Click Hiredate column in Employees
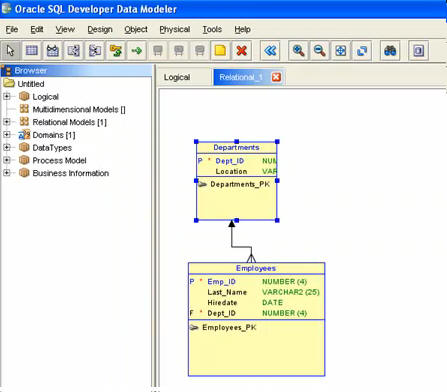This screenshot has width=447, height=392. point(222,303)
